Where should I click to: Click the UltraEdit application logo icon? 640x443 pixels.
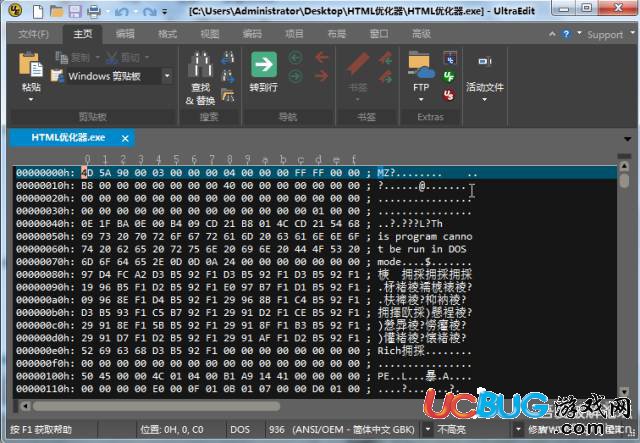click(16, 10)
